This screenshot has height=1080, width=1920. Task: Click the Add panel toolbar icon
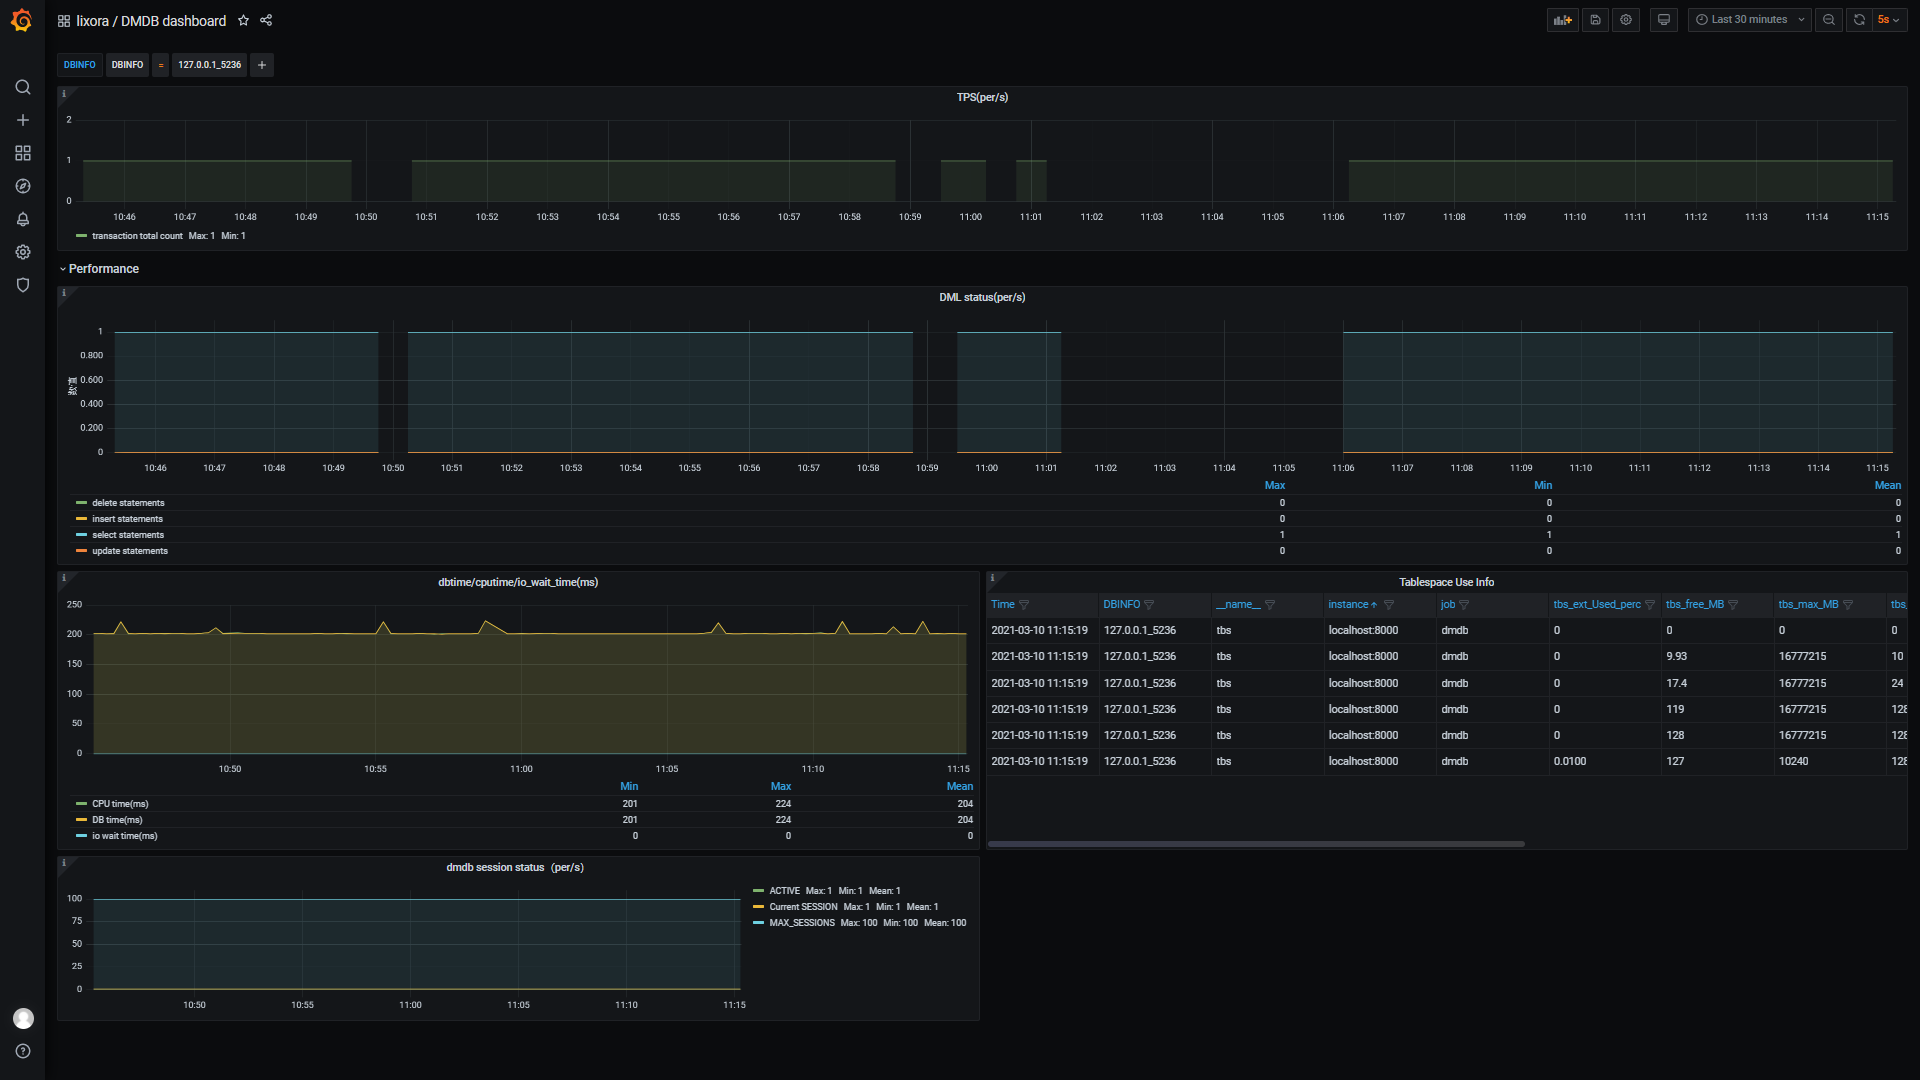[x=1562, y=20]
